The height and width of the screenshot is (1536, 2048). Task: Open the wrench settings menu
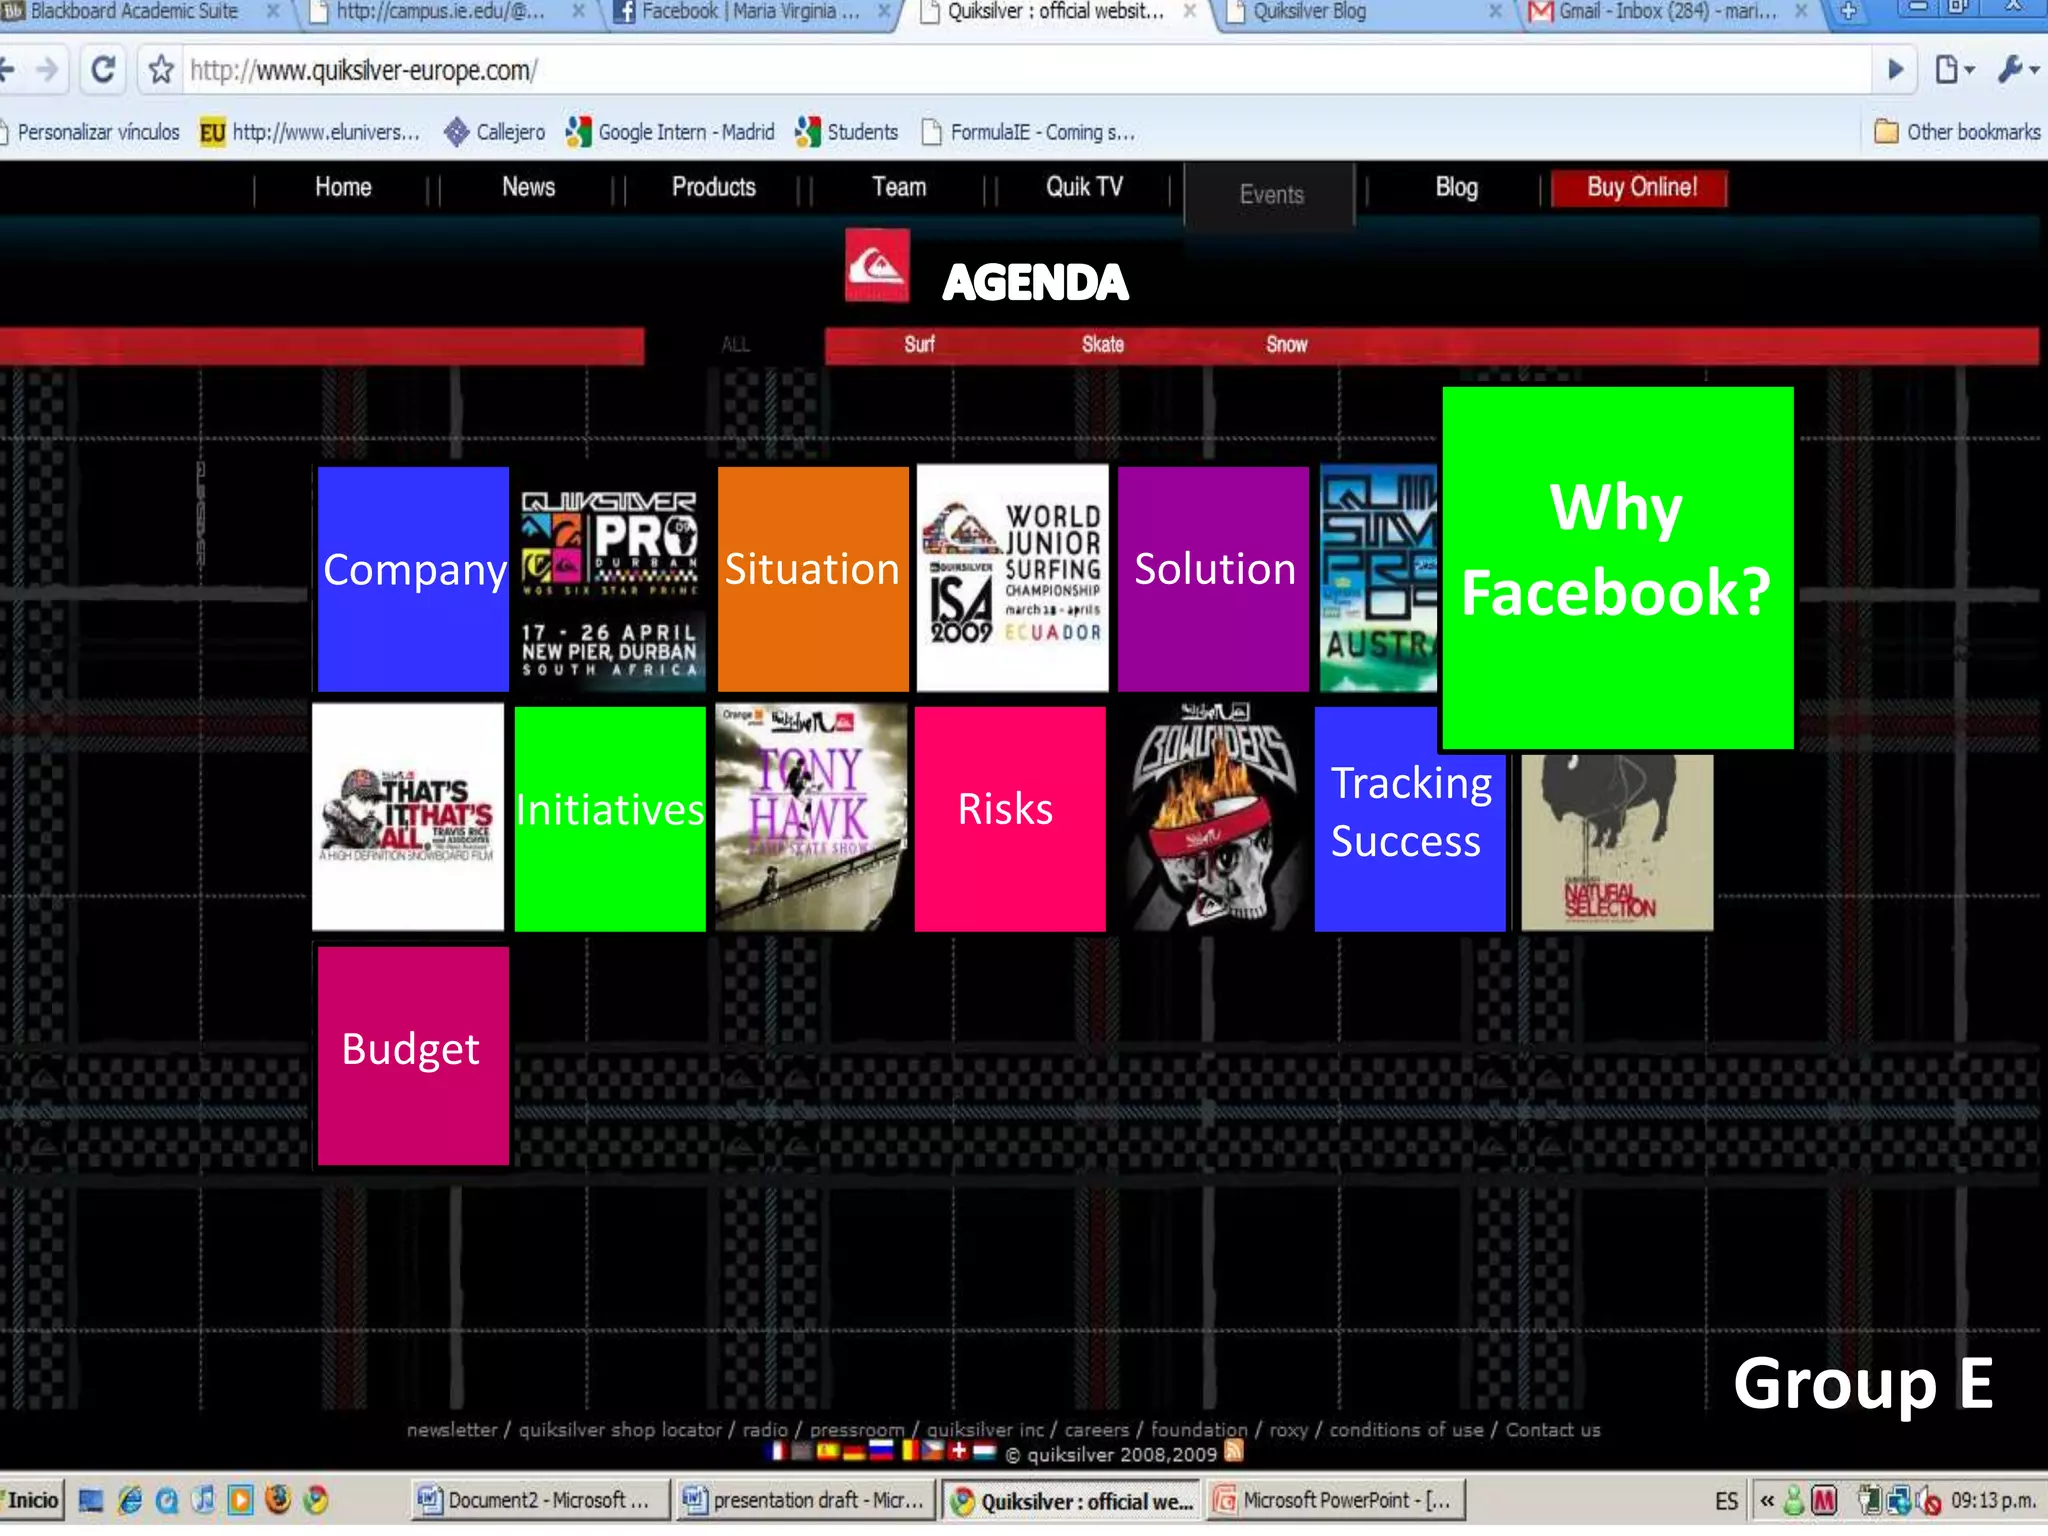2017,70
